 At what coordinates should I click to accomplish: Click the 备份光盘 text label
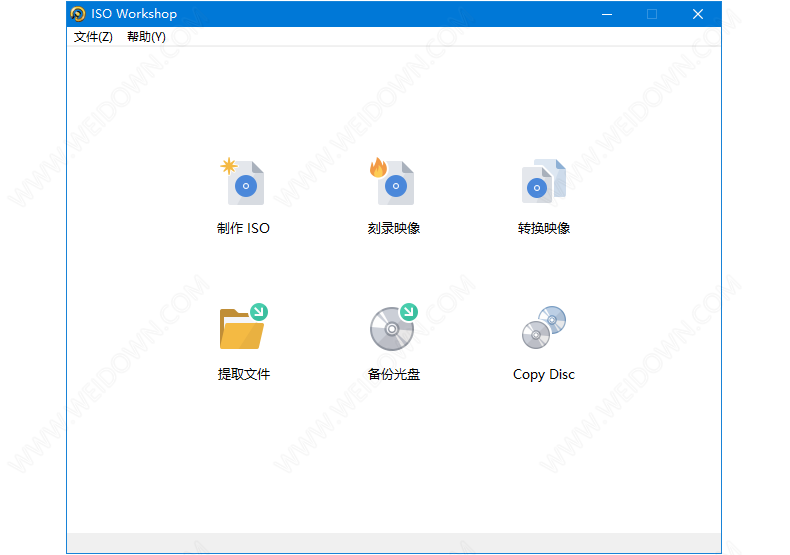[393, 374]
